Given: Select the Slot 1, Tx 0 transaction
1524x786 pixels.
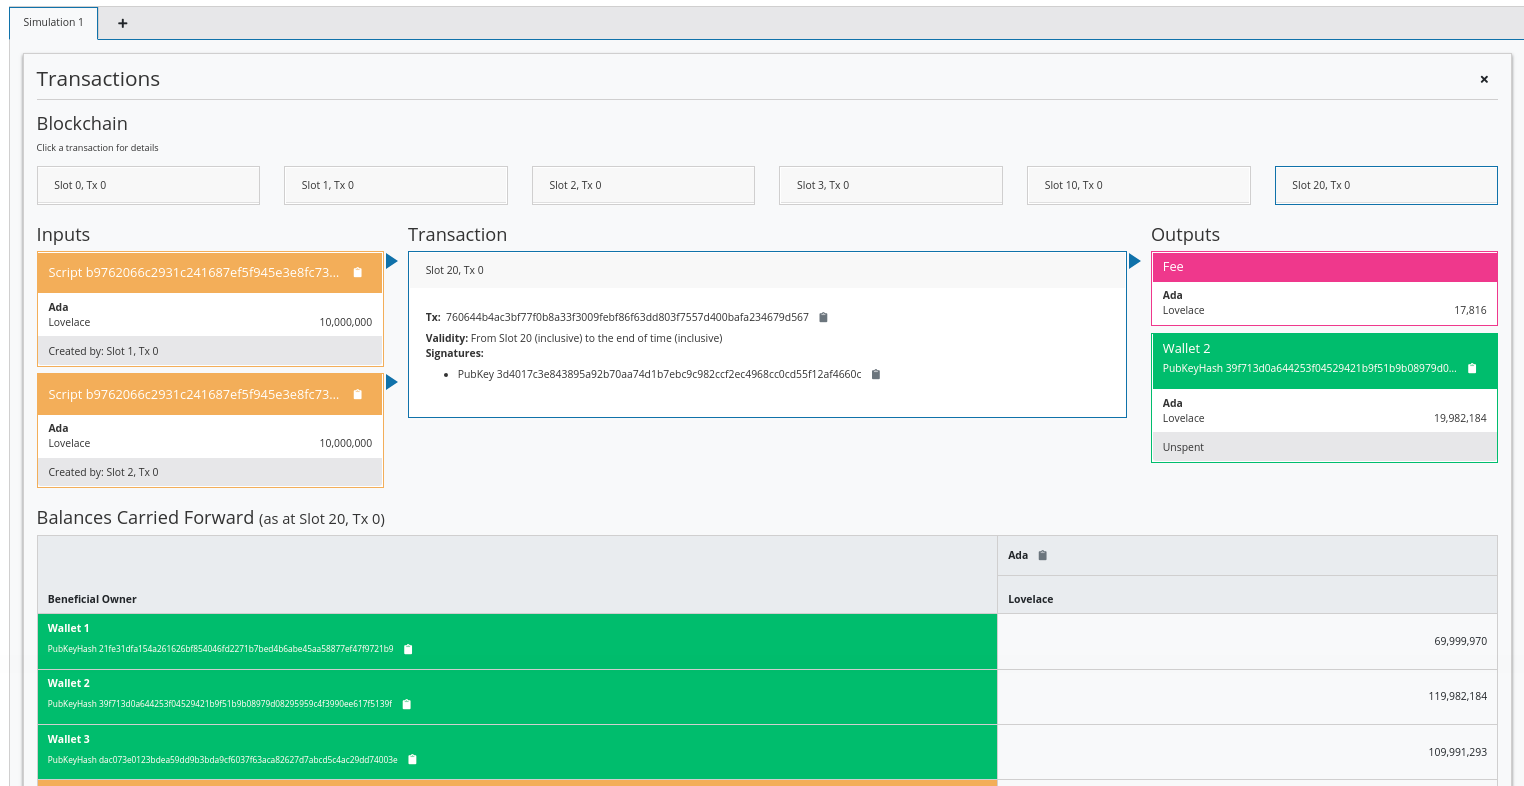Looking at the screenshot, I should [x=396, y=185].
